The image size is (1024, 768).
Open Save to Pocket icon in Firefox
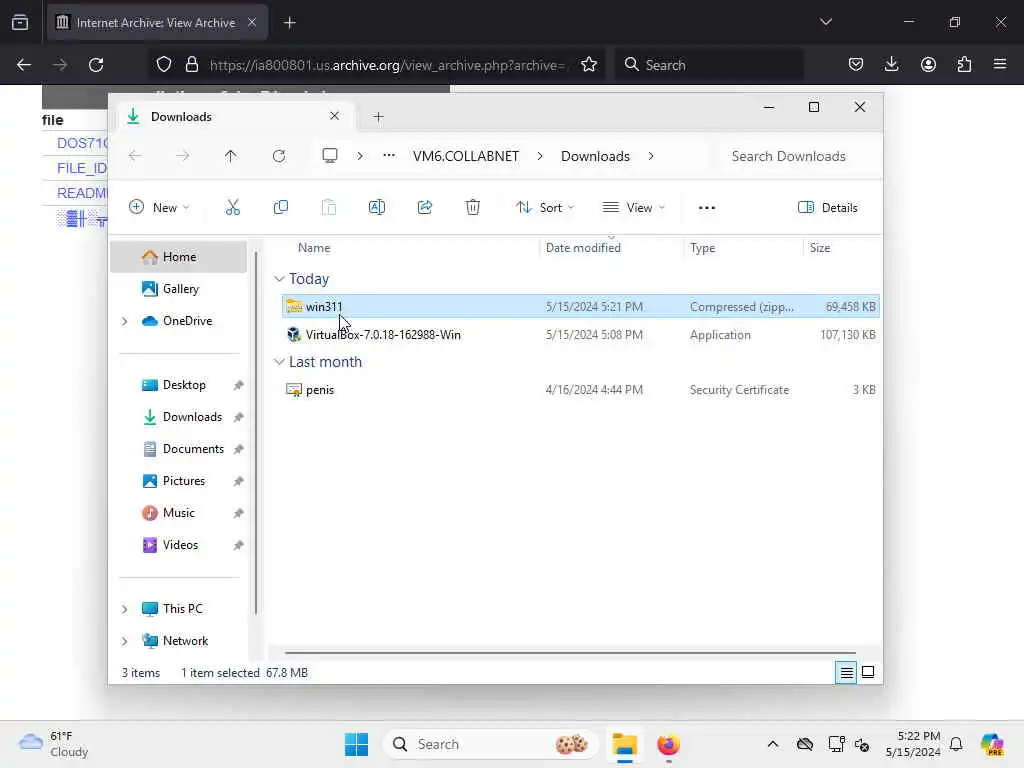856,65
